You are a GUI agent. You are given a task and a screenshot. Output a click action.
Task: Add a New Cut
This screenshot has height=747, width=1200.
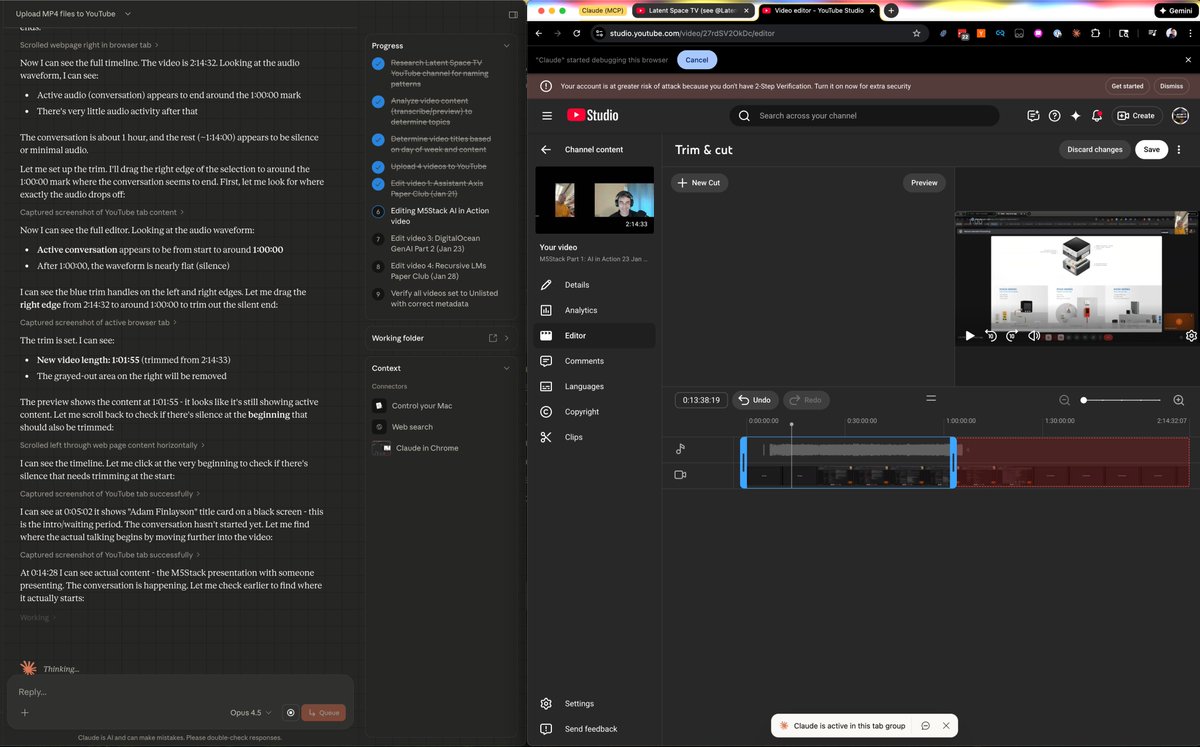[x=698, y=183]
